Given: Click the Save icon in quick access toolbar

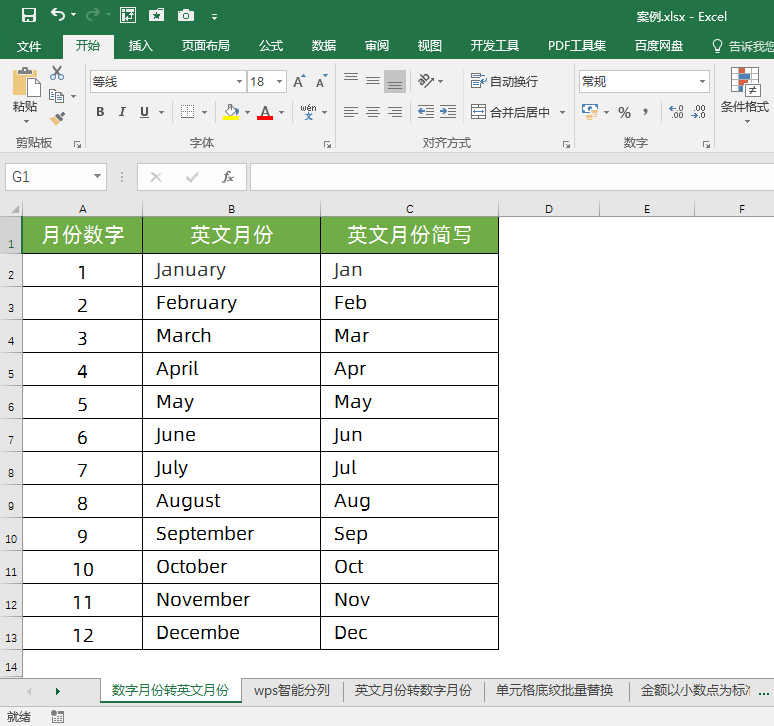Looking at the screenshot, I should tap(29, 15).
